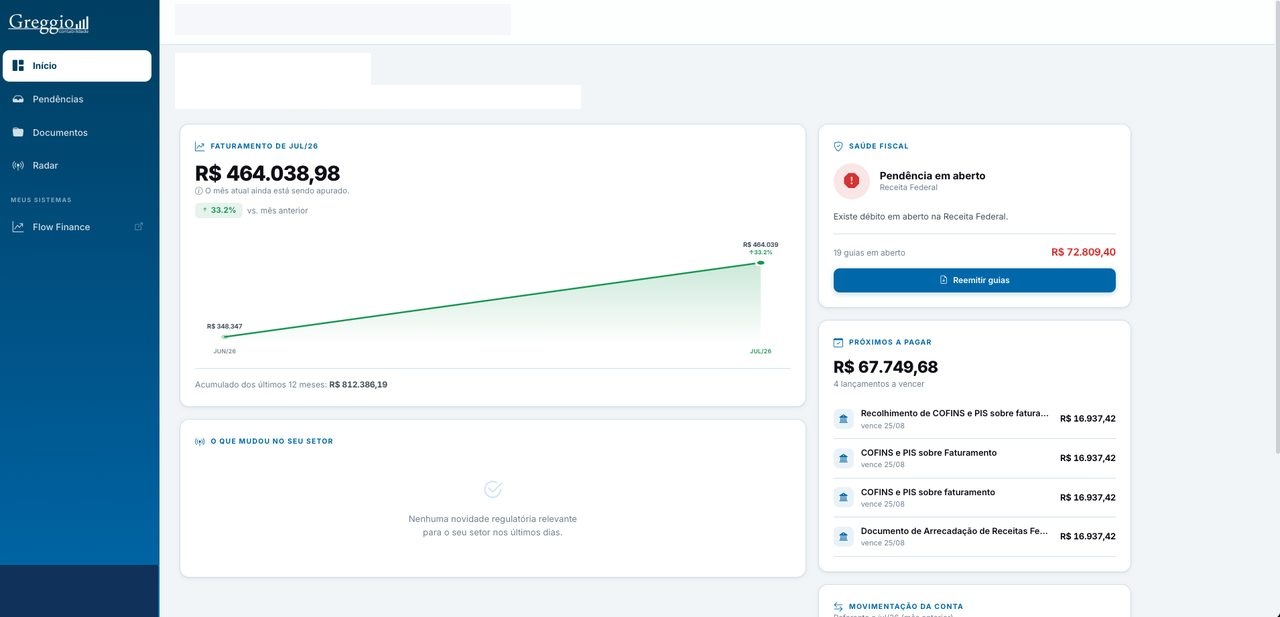Click bank icon for Recolhimento de COFINS row

click(x=844, y=418)
